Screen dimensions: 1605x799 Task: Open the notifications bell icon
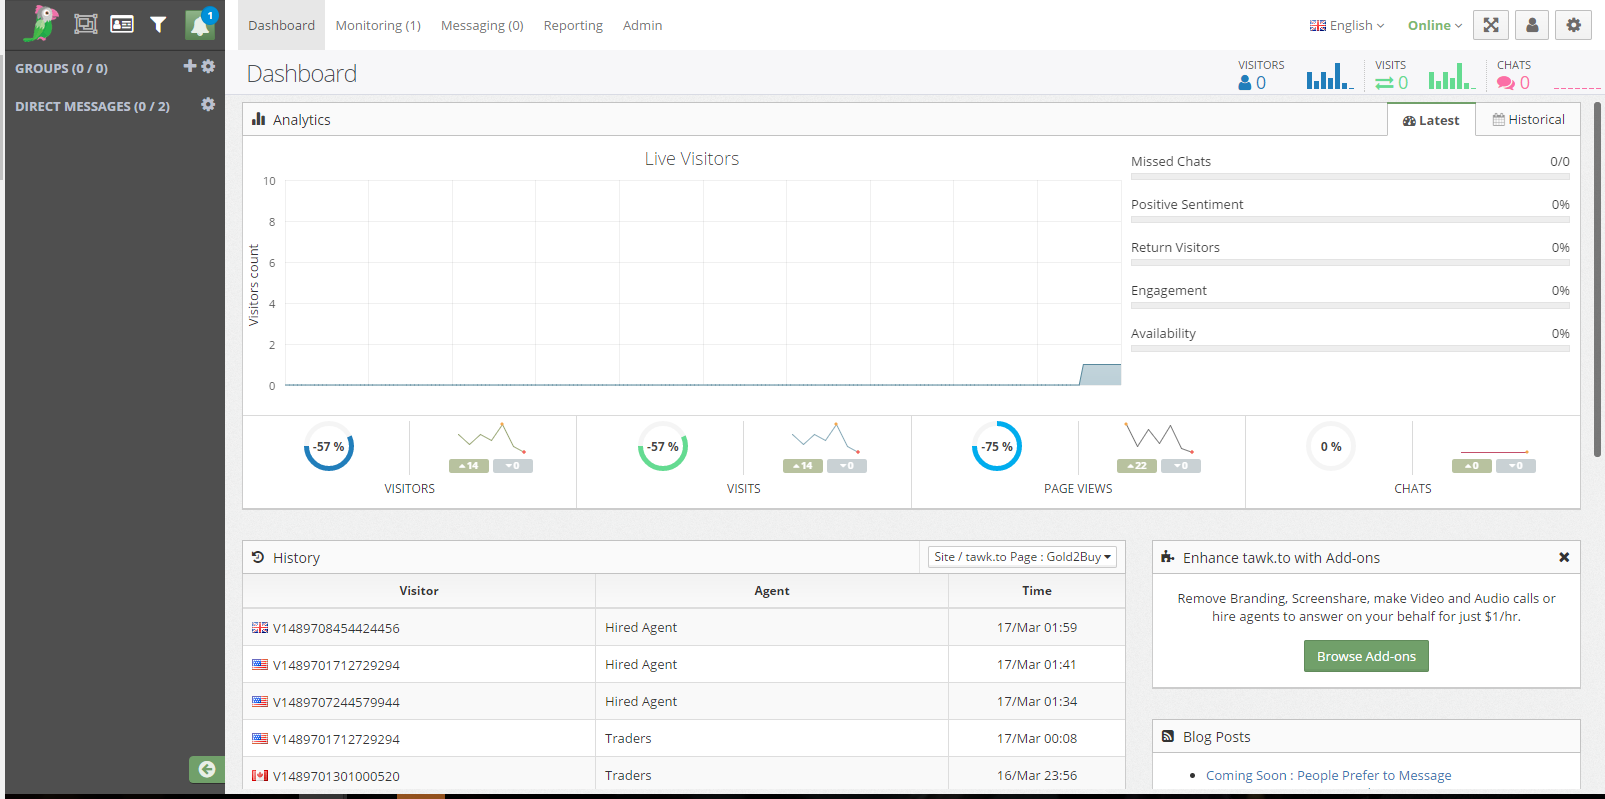pos(200,24)
